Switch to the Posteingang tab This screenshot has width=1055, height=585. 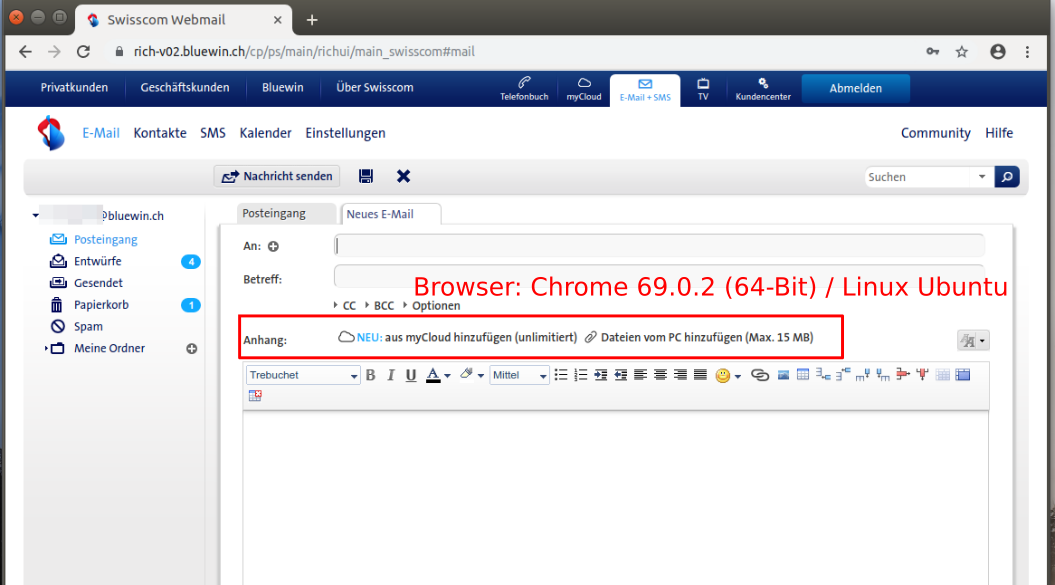tap(286, 213)
